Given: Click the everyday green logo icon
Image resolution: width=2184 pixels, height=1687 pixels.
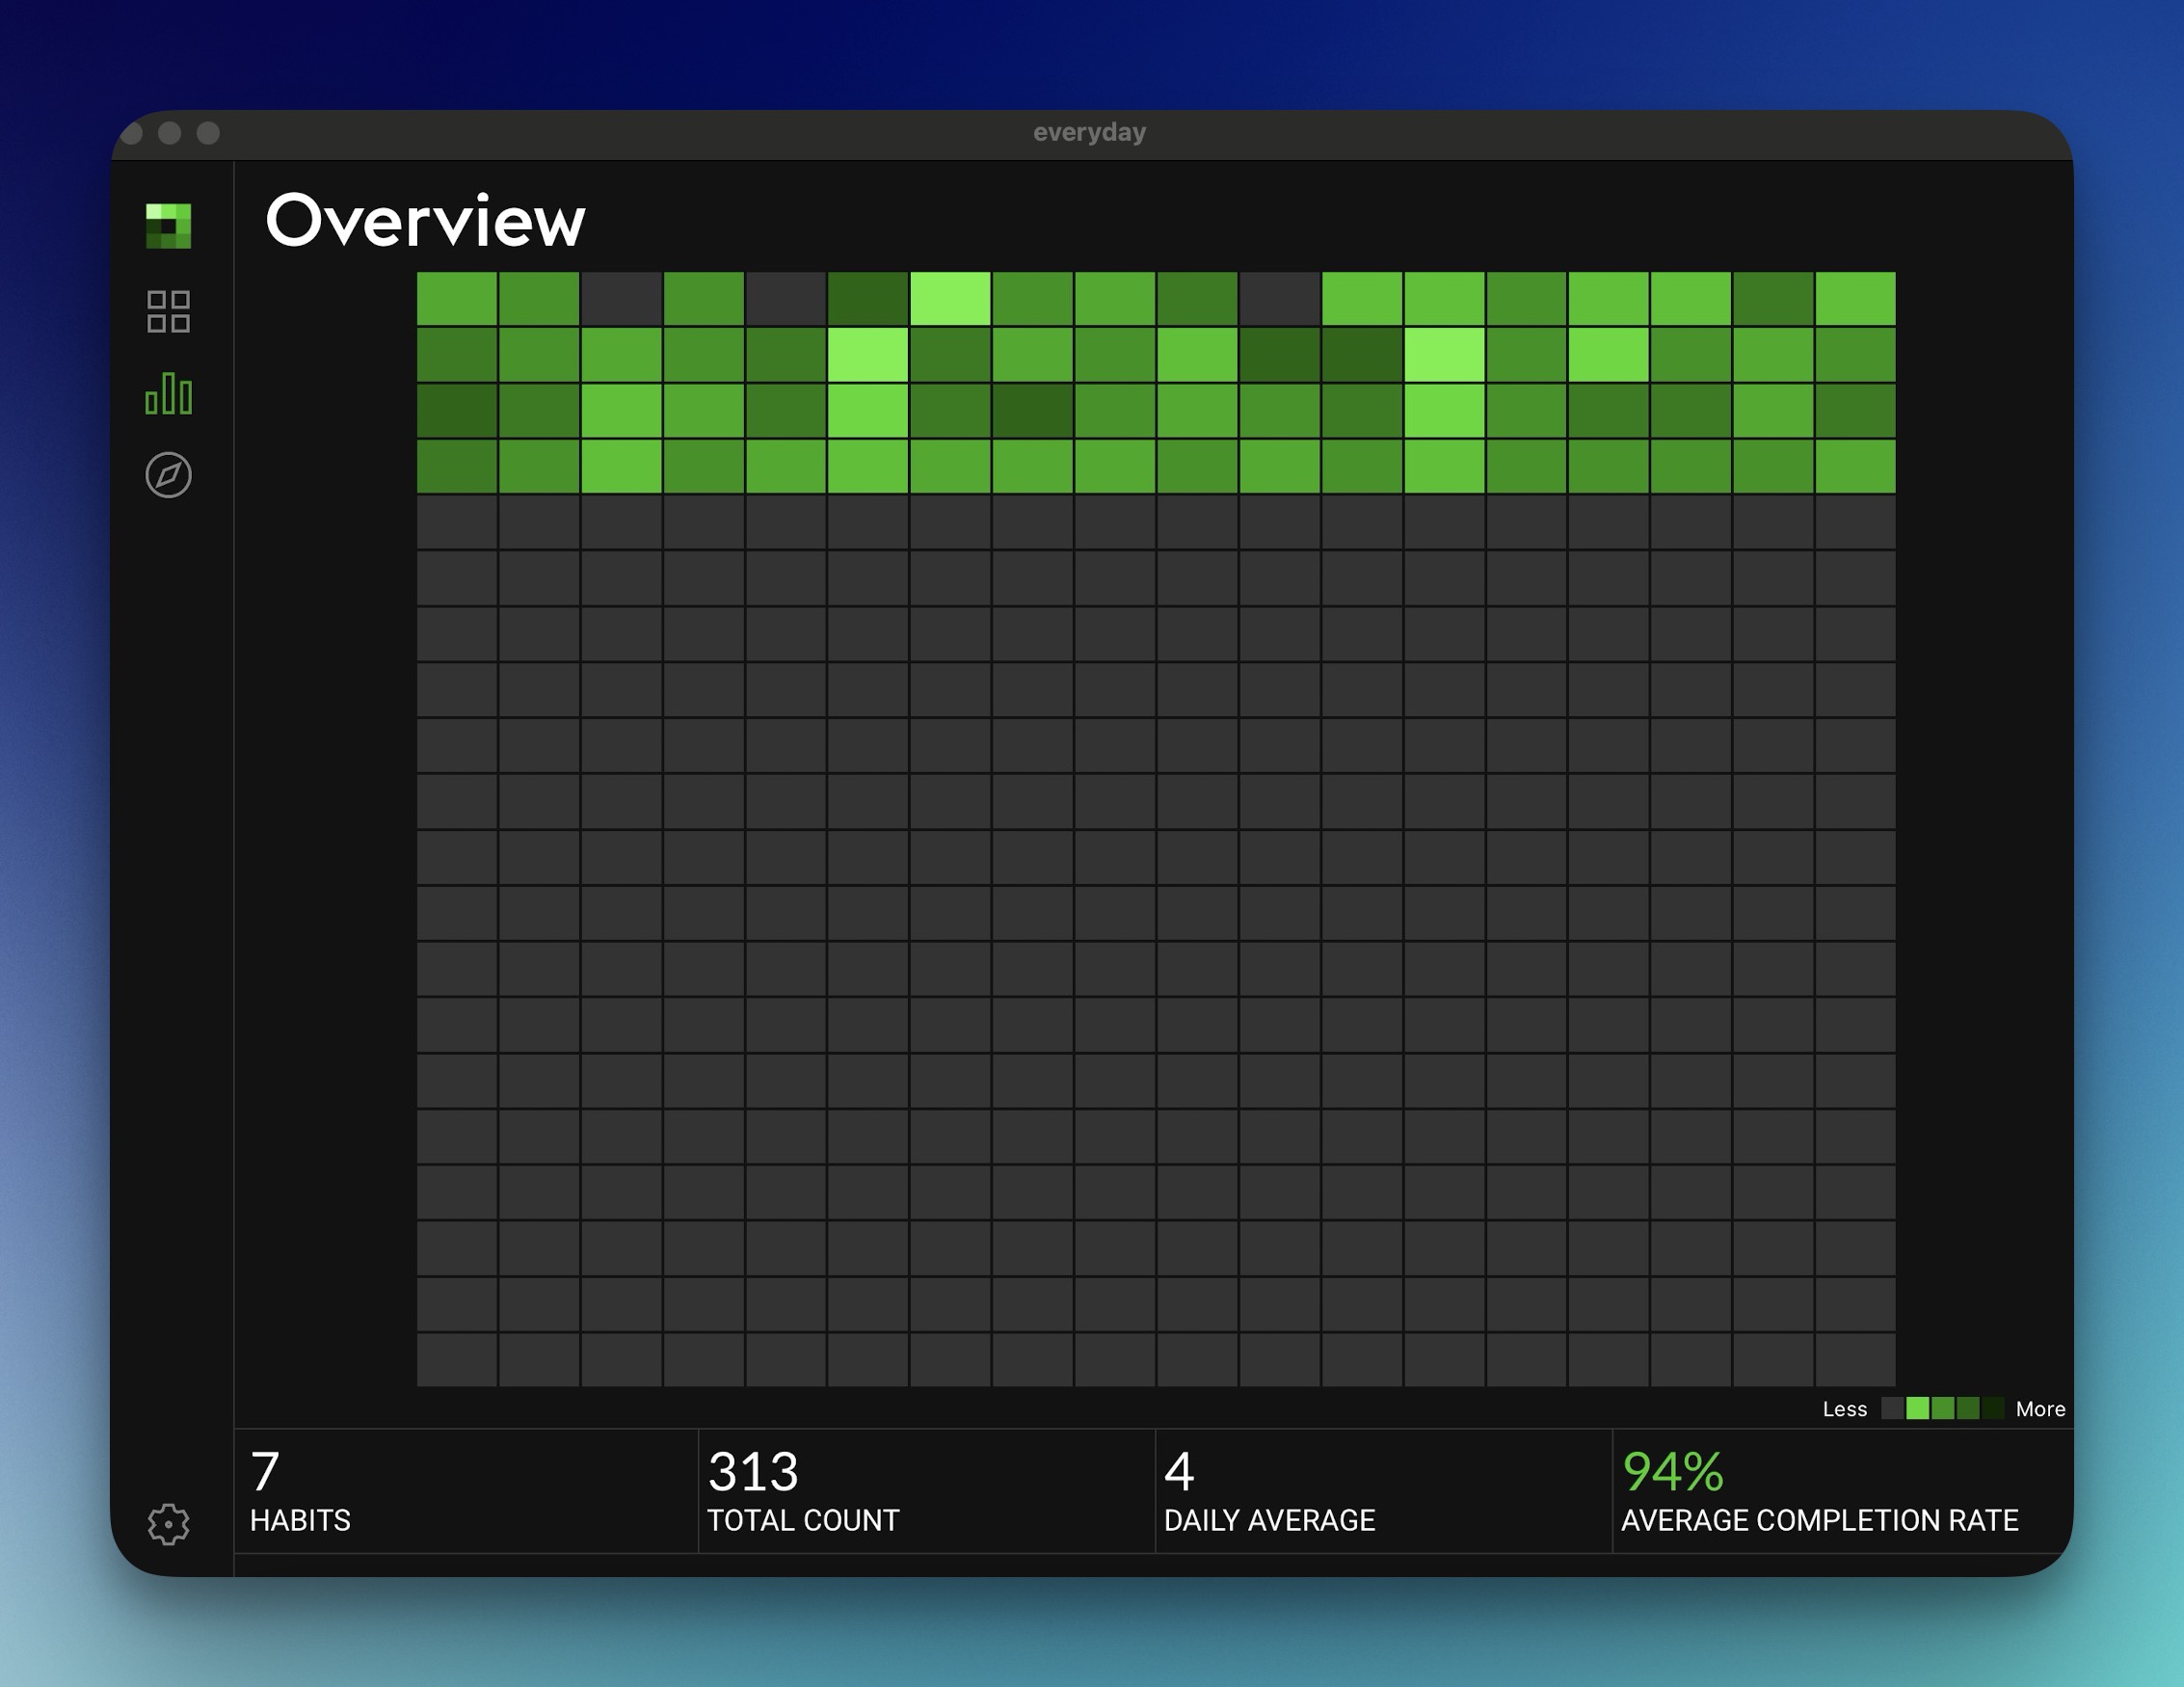Looking at the screenshot, I should (168, 226).
